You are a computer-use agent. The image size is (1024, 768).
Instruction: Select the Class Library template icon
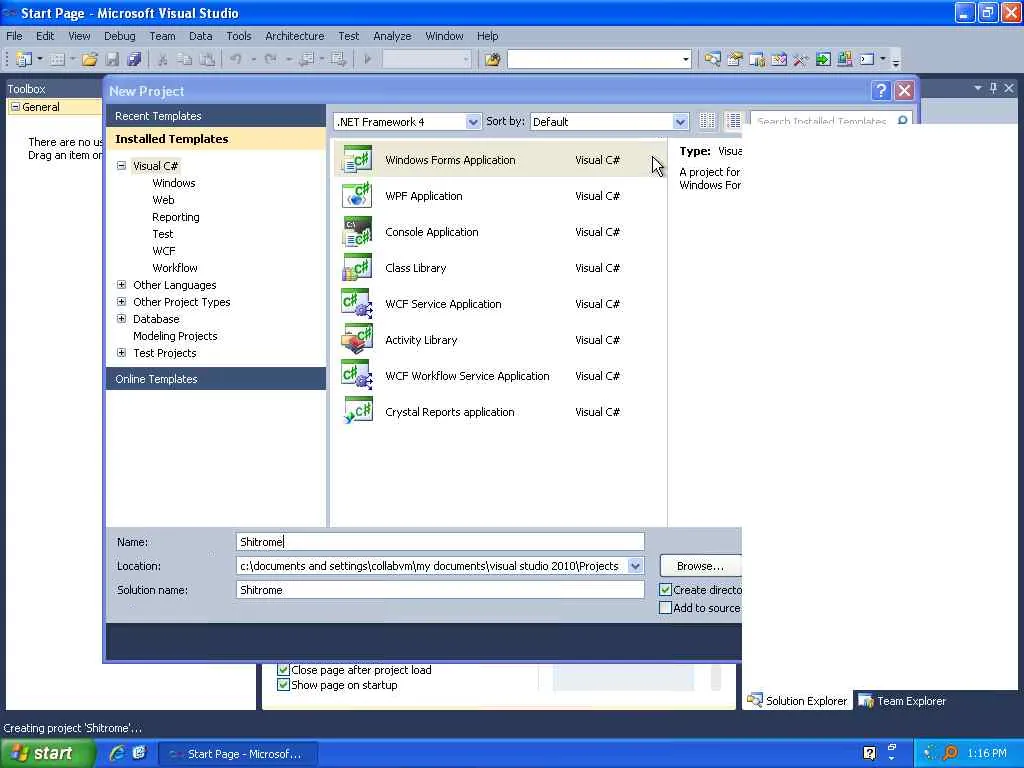(x=357, y=267)
